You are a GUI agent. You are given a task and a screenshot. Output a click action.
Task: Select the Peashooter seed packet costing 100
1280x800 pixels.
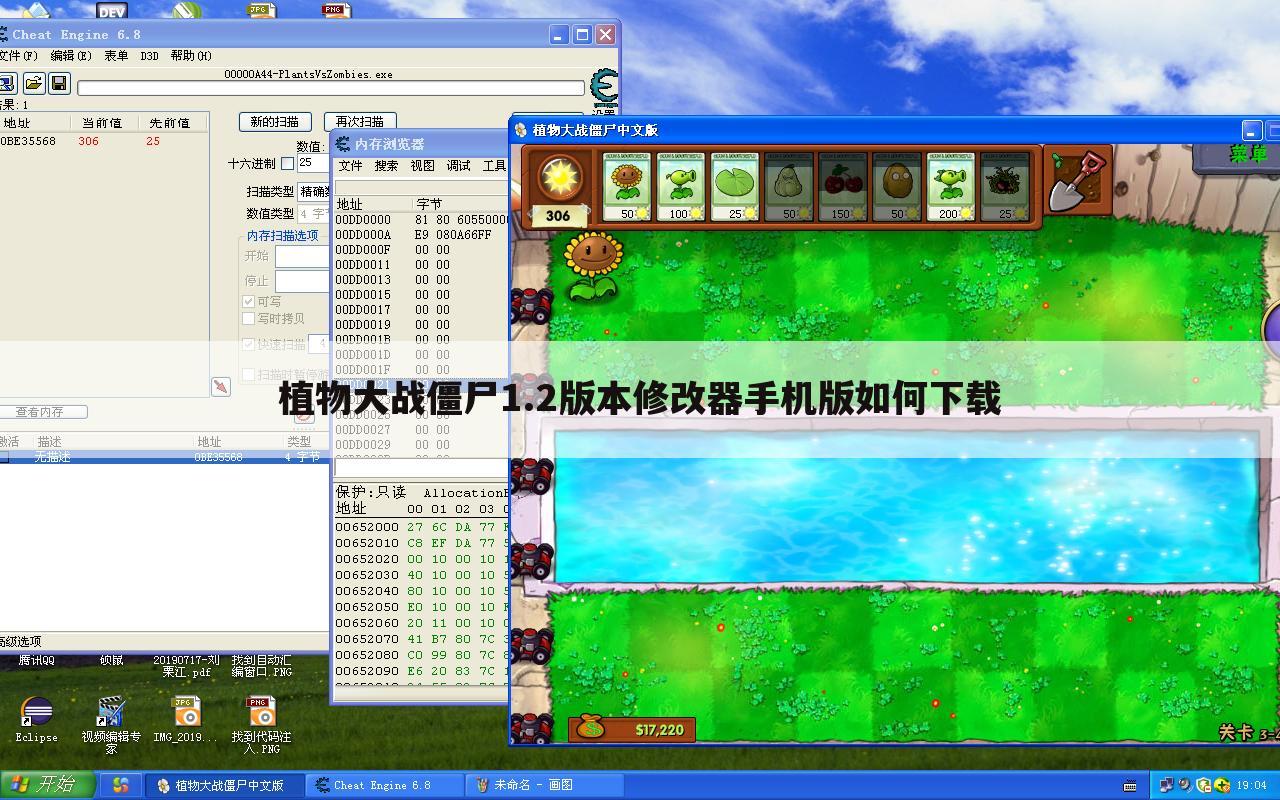tap(681, 187)
